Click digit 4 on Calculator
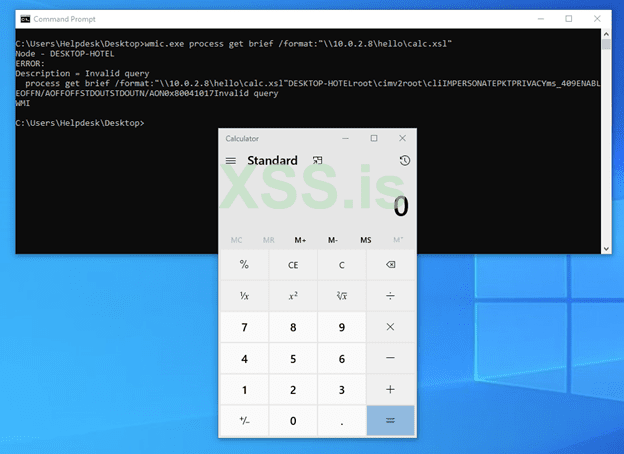This screenshot has height=454, width=624. 244,358
